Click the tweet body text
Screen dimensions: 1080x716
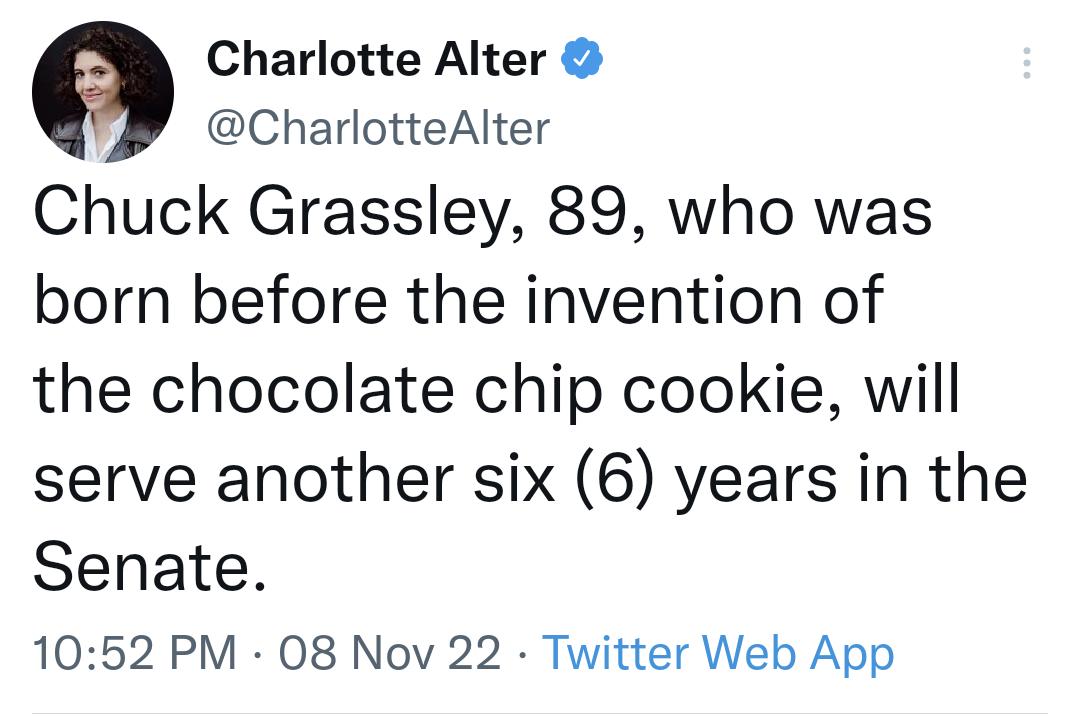[x=500, y=385]
